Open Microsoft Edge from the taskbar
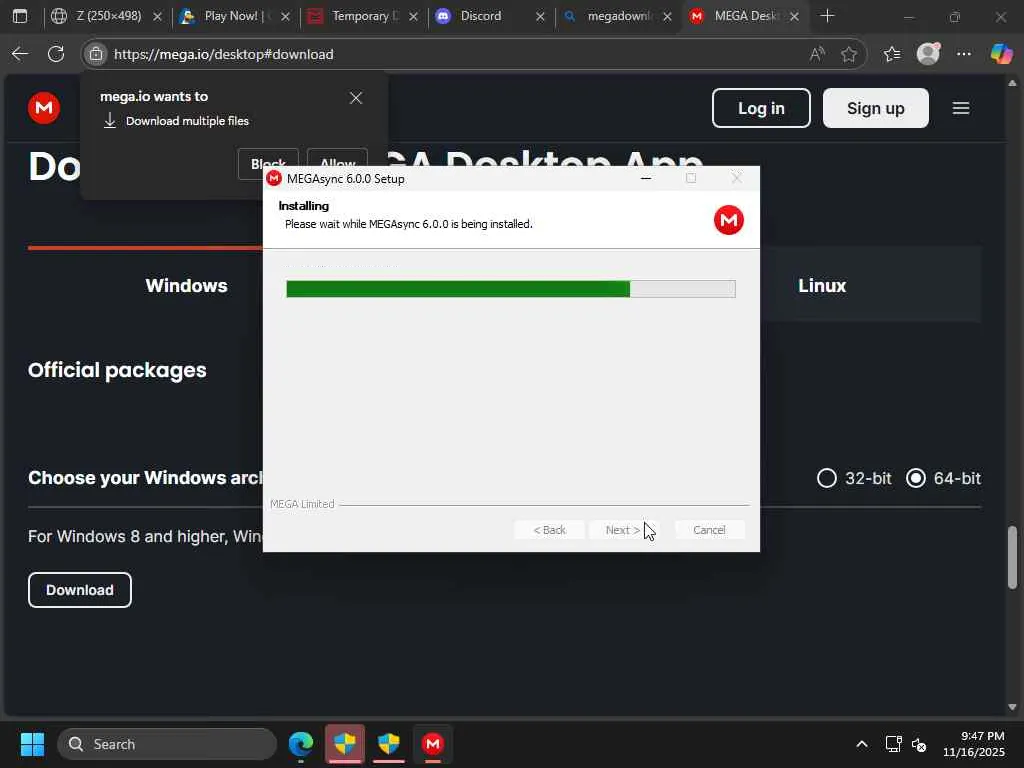Viewport: 1024px width, 768px height. 301,744
